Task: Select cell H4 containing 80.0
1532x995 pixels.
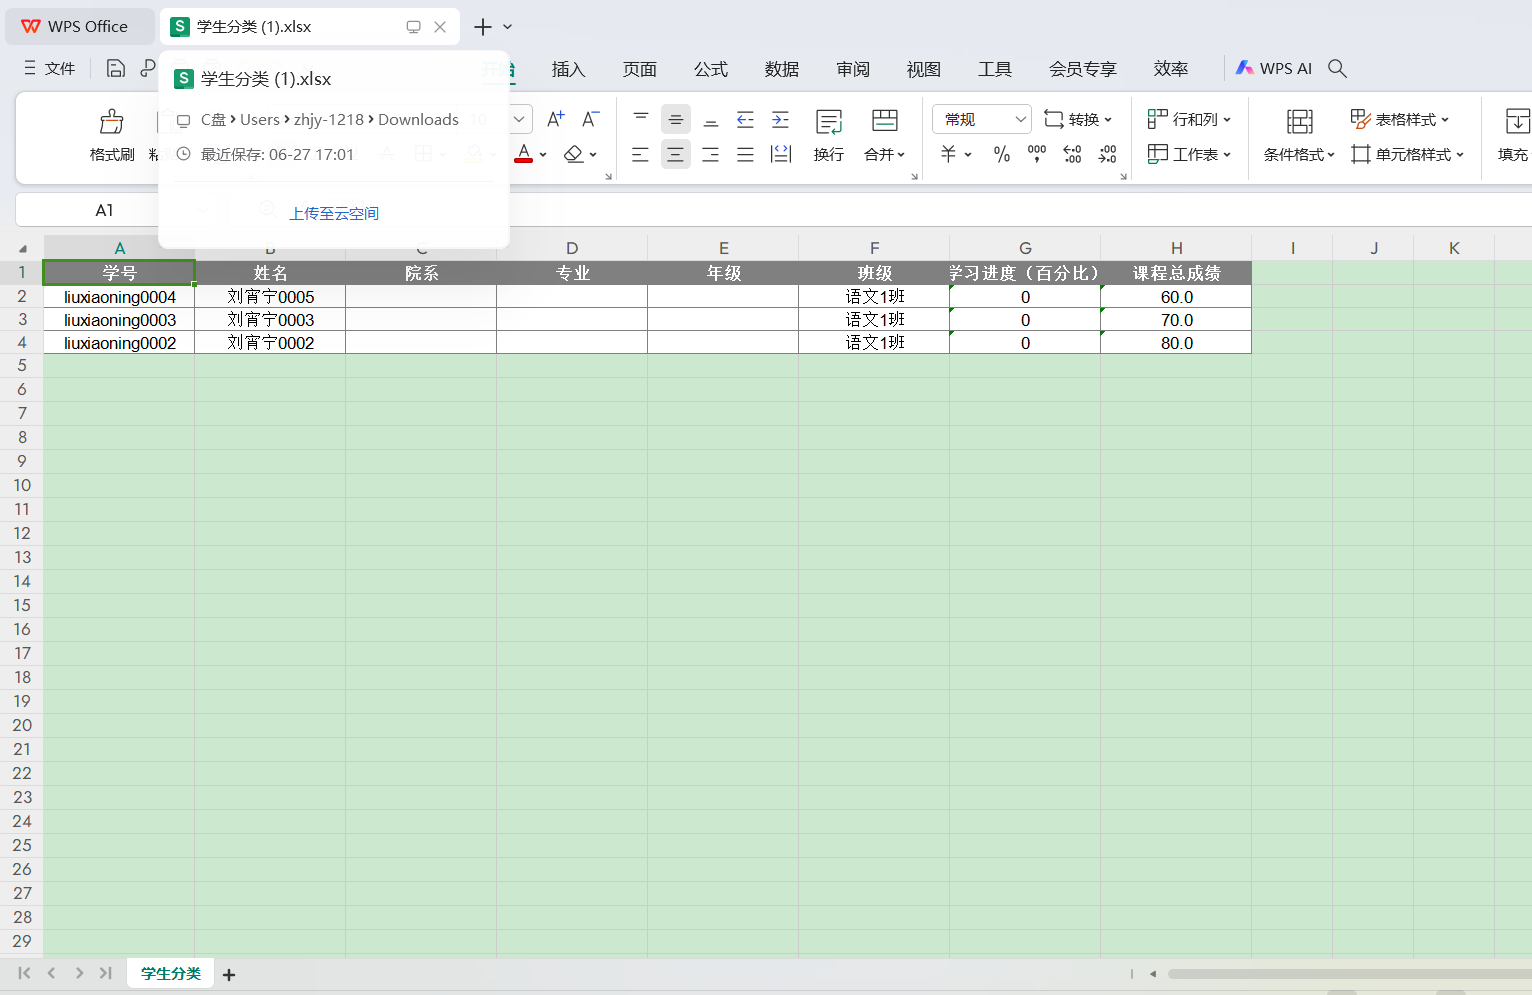Action: tap(1176, 343)
